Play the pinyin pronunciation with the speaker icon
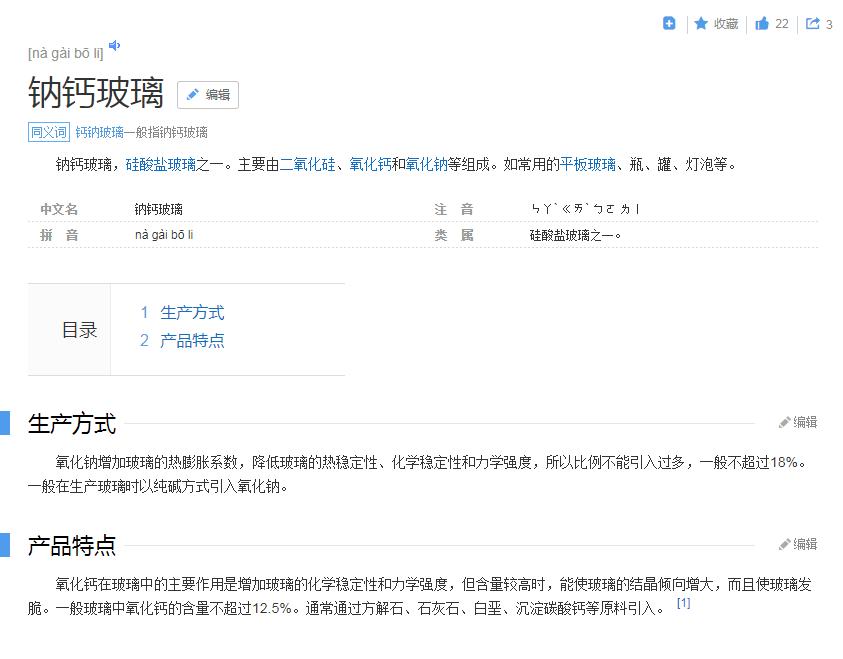The image size is (843, 659). click(114, 43)
